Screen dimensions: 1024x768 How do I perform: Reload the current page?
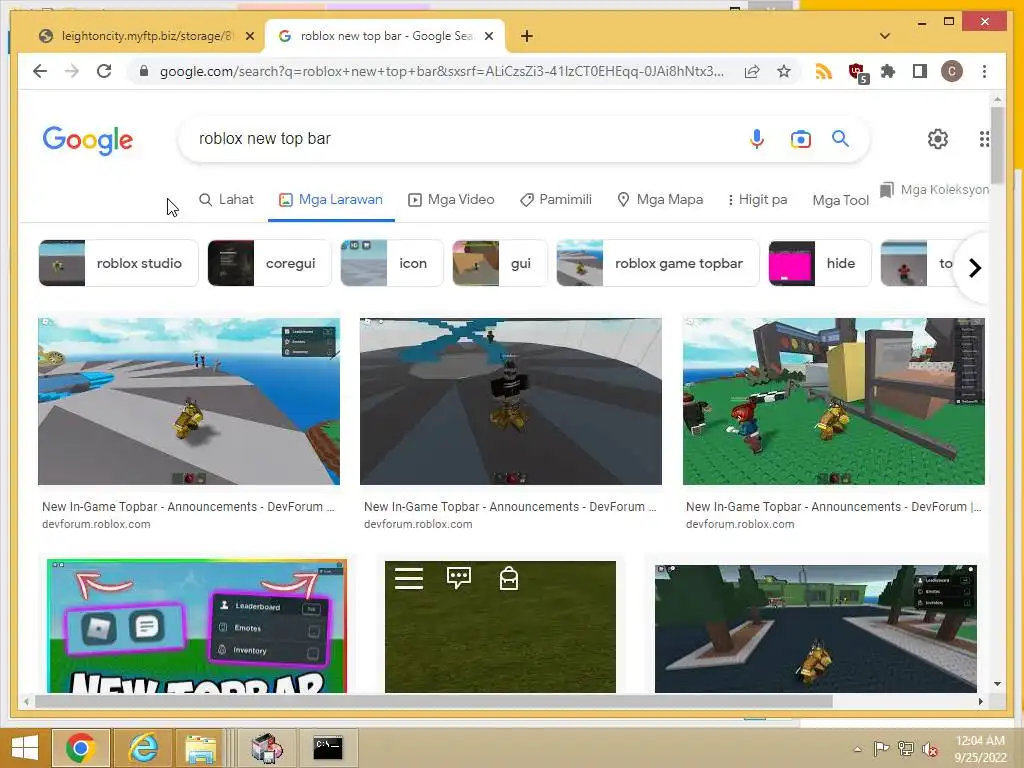pyautogui.click(x=104, y=71)
